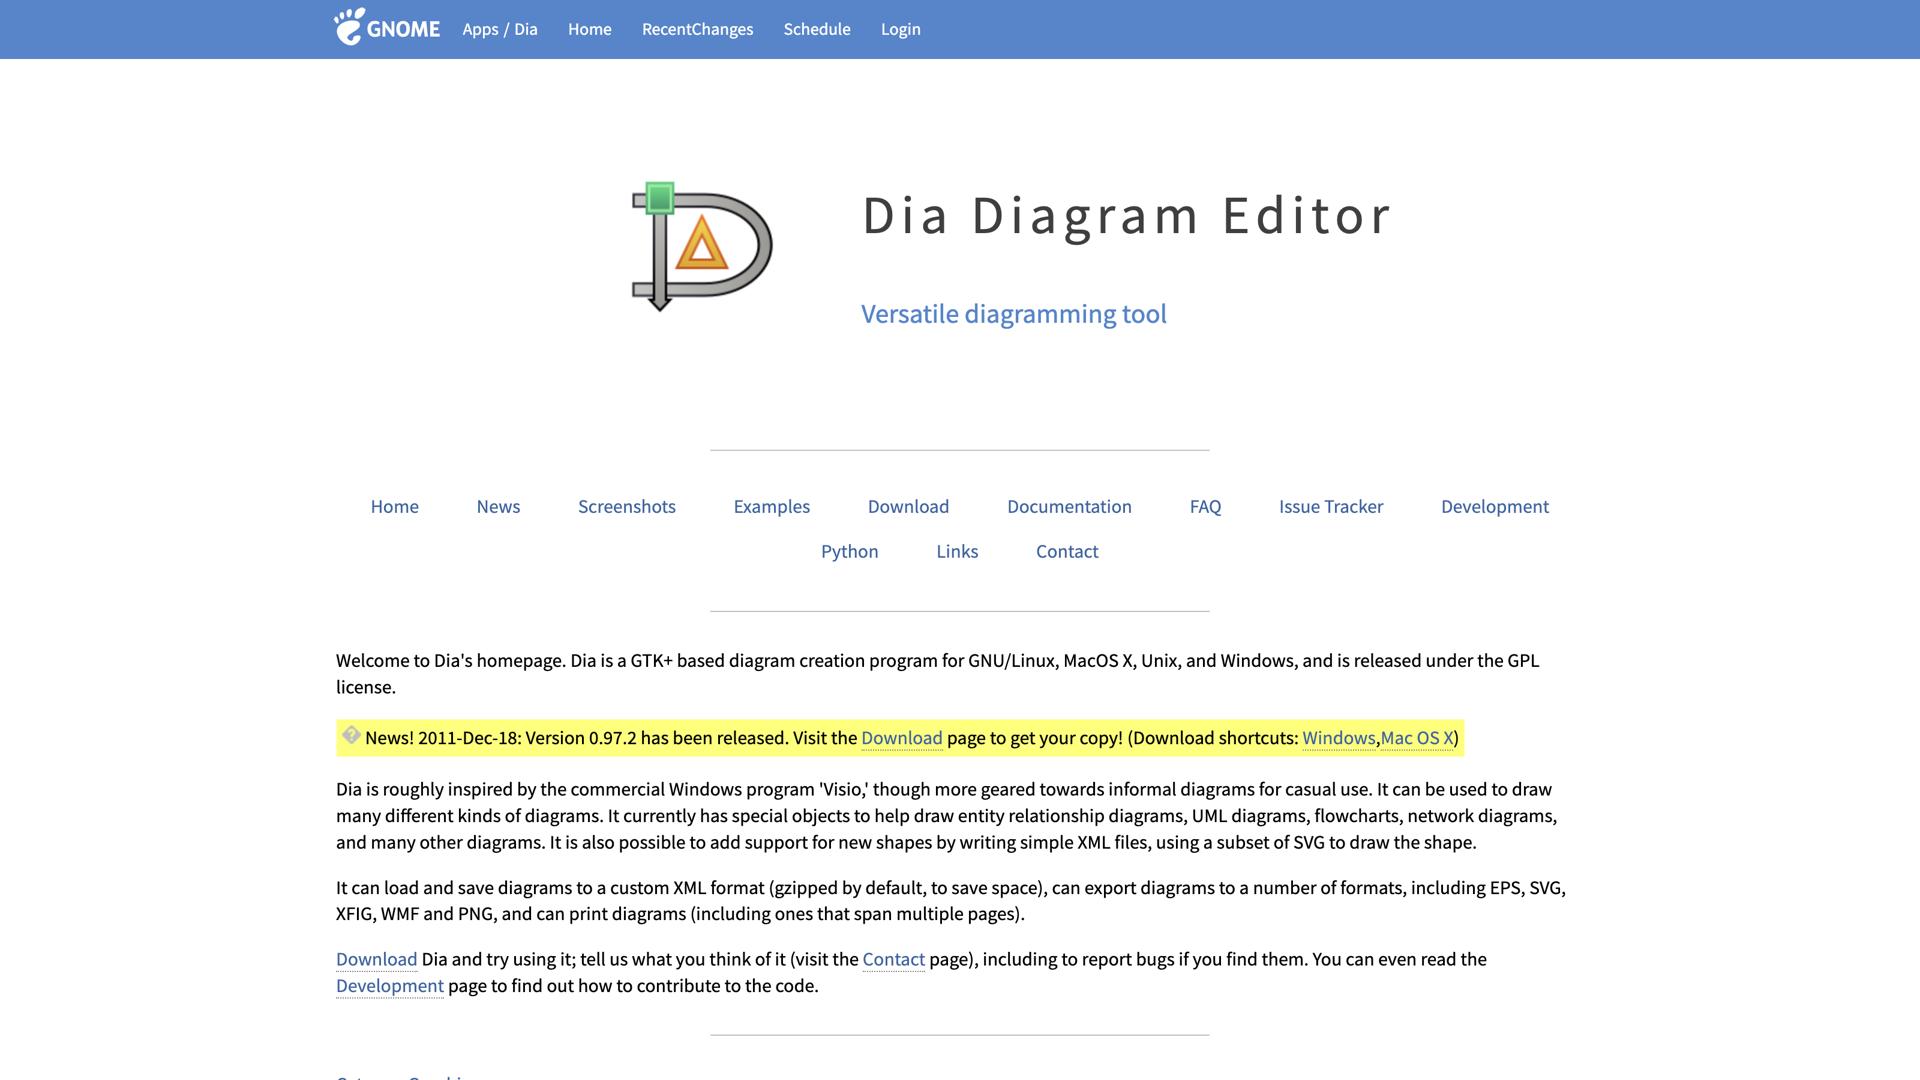Click the Dia Diagram Editor heading

coord(1126,215)
